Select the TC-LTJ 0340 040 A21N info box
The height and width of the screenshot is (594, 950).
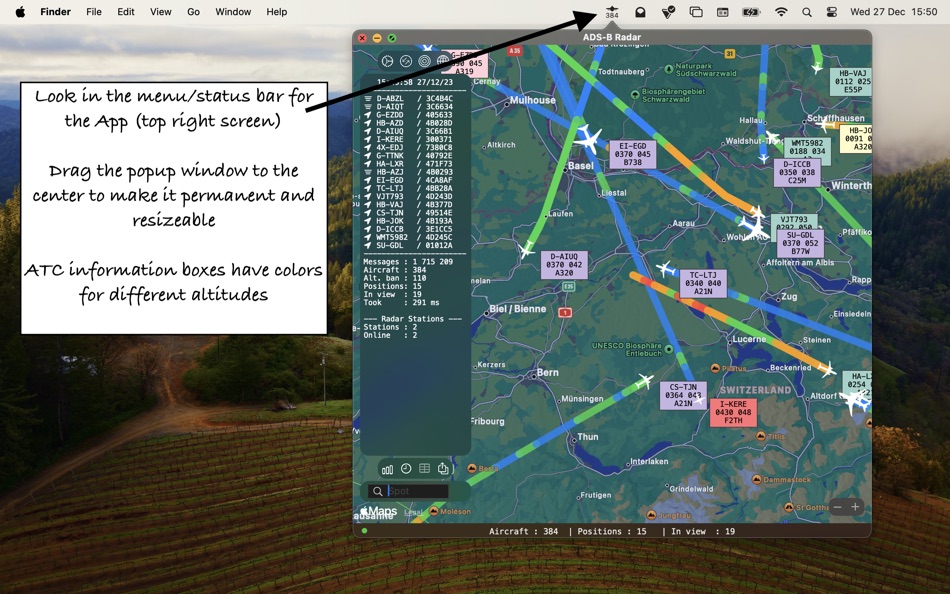[x=703, y=283]
